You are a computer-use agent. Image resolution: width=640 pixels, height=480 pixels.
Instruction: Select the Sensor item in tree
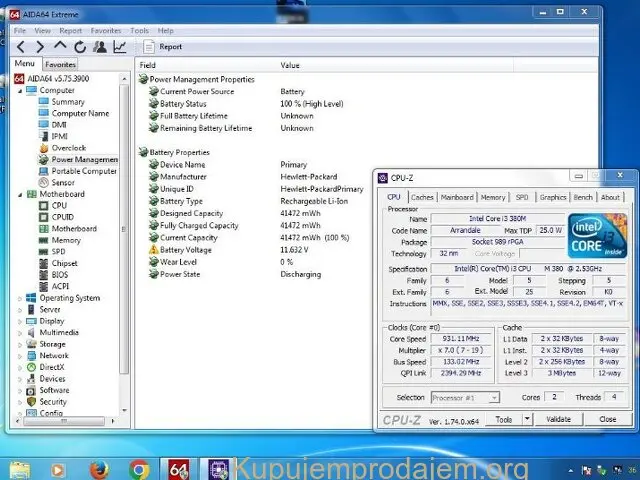[x=62, y=183]
